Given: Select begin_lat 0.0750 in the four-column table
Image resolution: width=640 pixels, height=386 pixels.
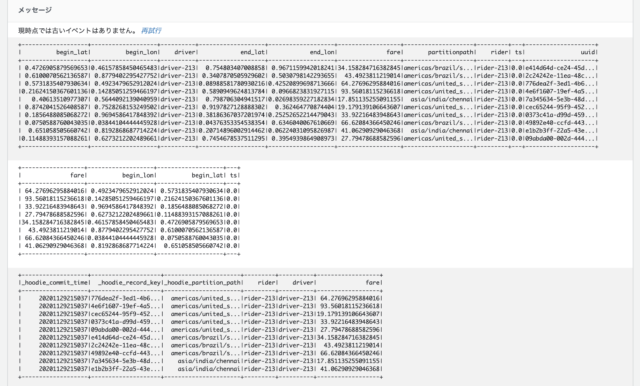Looking at the screenshot, I should (192, 238).
